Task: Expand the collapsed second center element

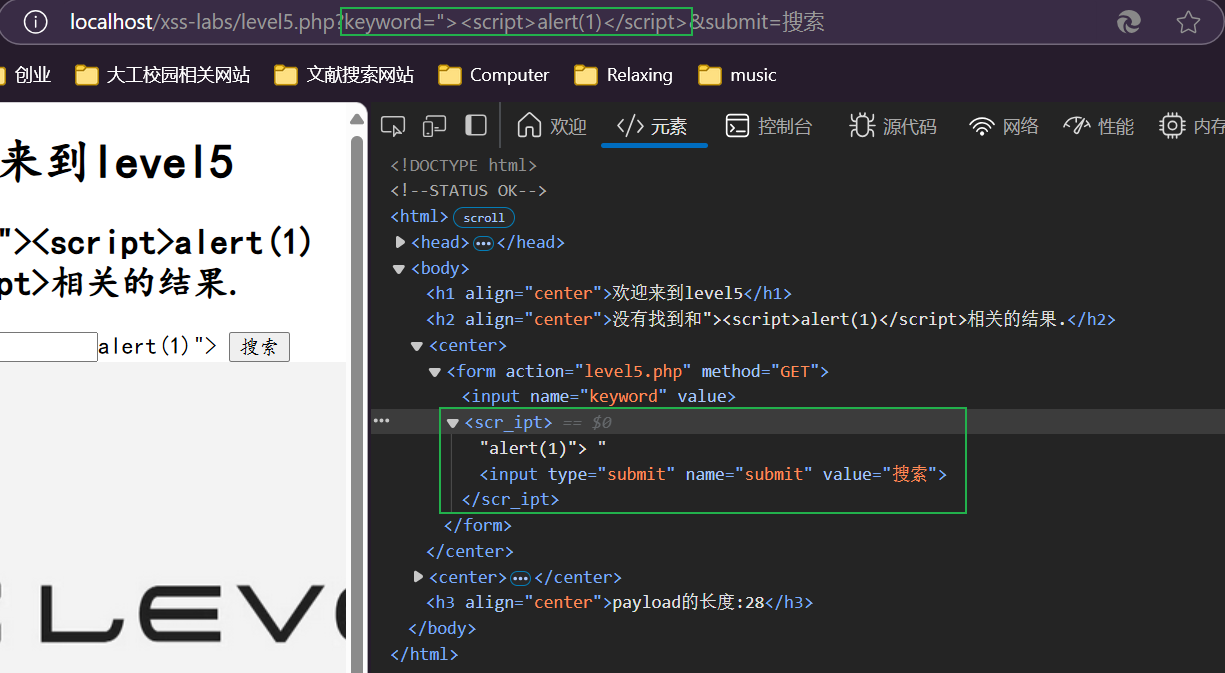Action: (419, 577)
